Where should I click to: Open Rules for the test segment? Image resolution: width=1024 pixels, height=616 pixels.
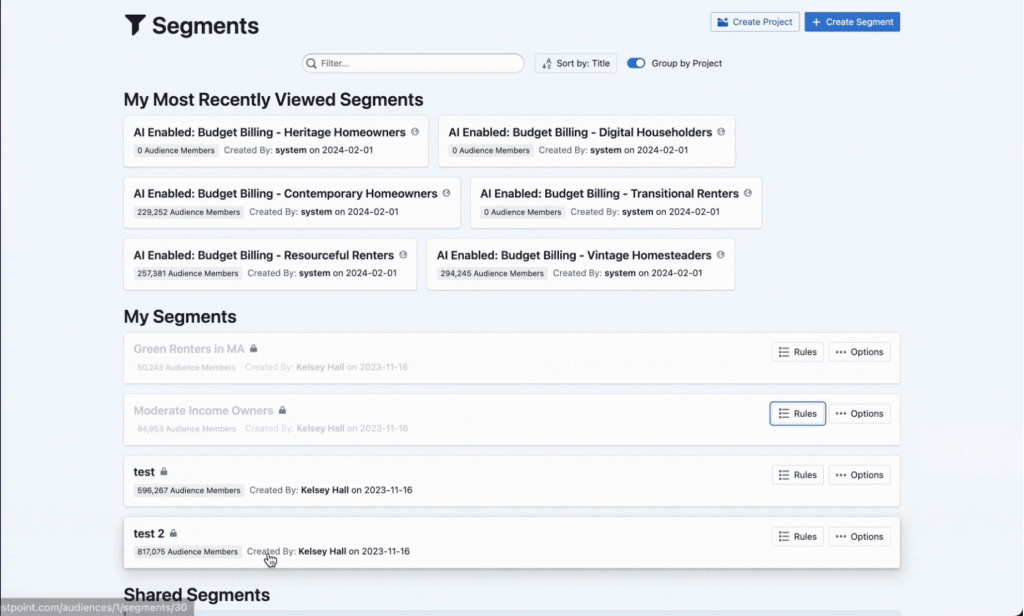pyautogui.click(x=797, y=475)
